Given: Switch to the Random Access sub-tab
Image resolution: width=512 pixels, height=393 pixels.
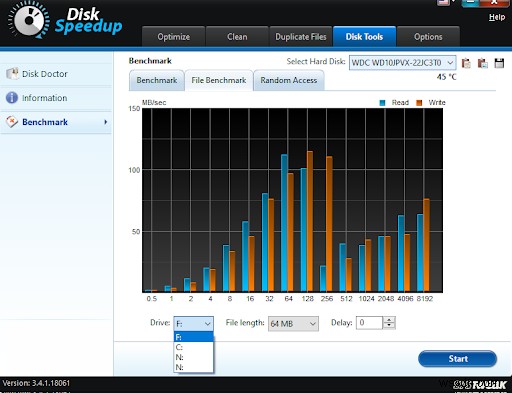Looking at the screenshot, I should [x=289, y=80].
